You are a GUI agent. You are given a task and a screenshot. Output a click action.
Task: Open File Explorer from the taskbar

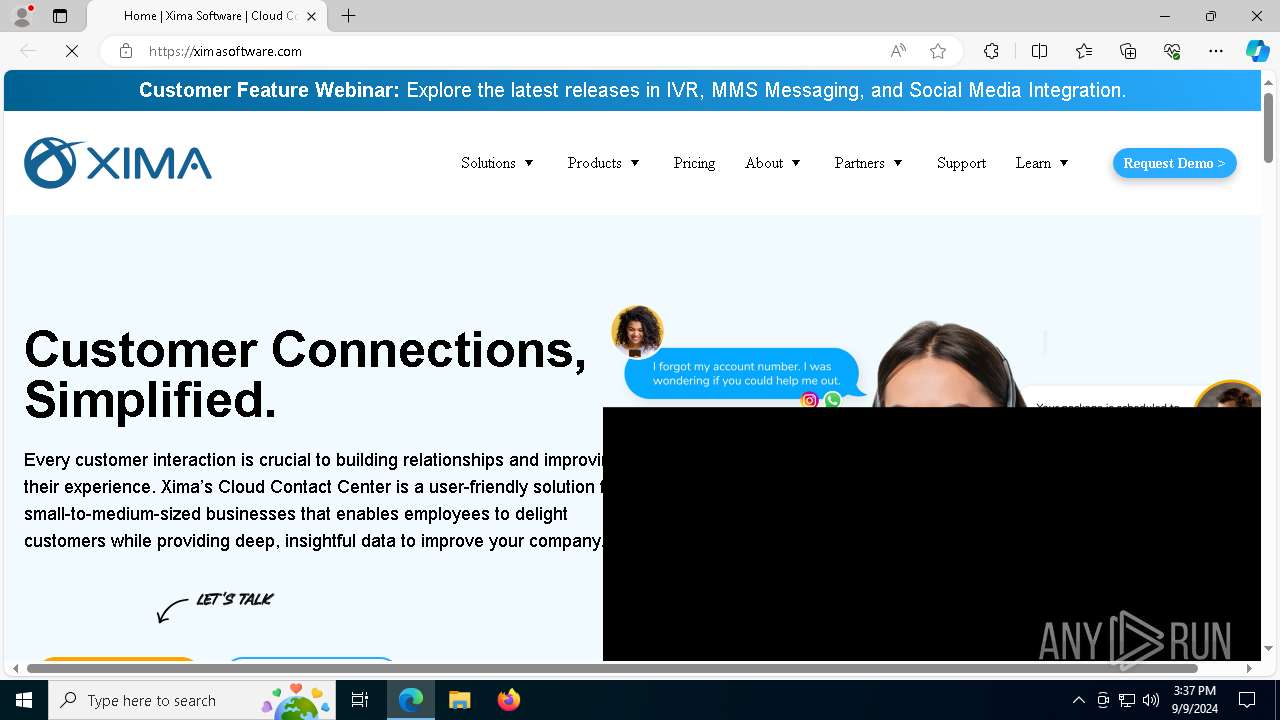(x=459, y=700)
